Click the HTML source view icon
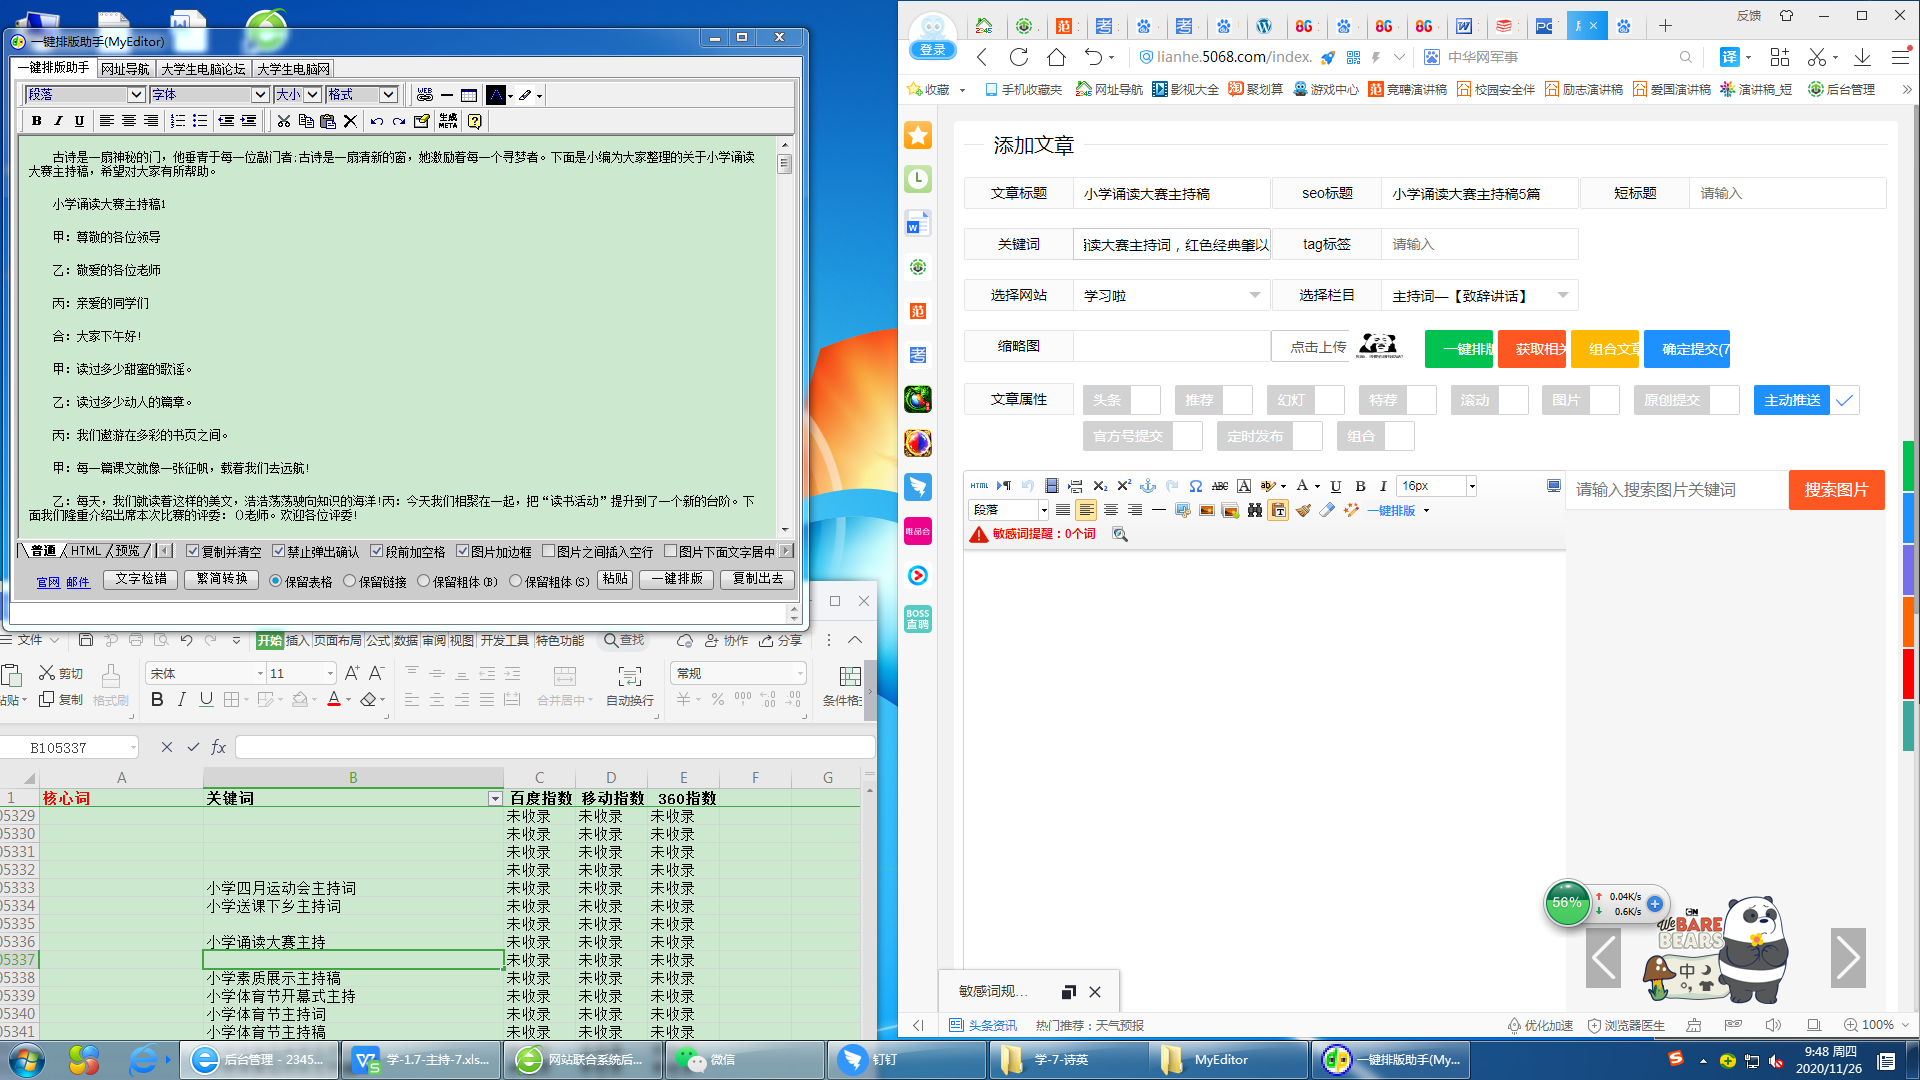This screenshot has height=1080, width=1920. 979,486
